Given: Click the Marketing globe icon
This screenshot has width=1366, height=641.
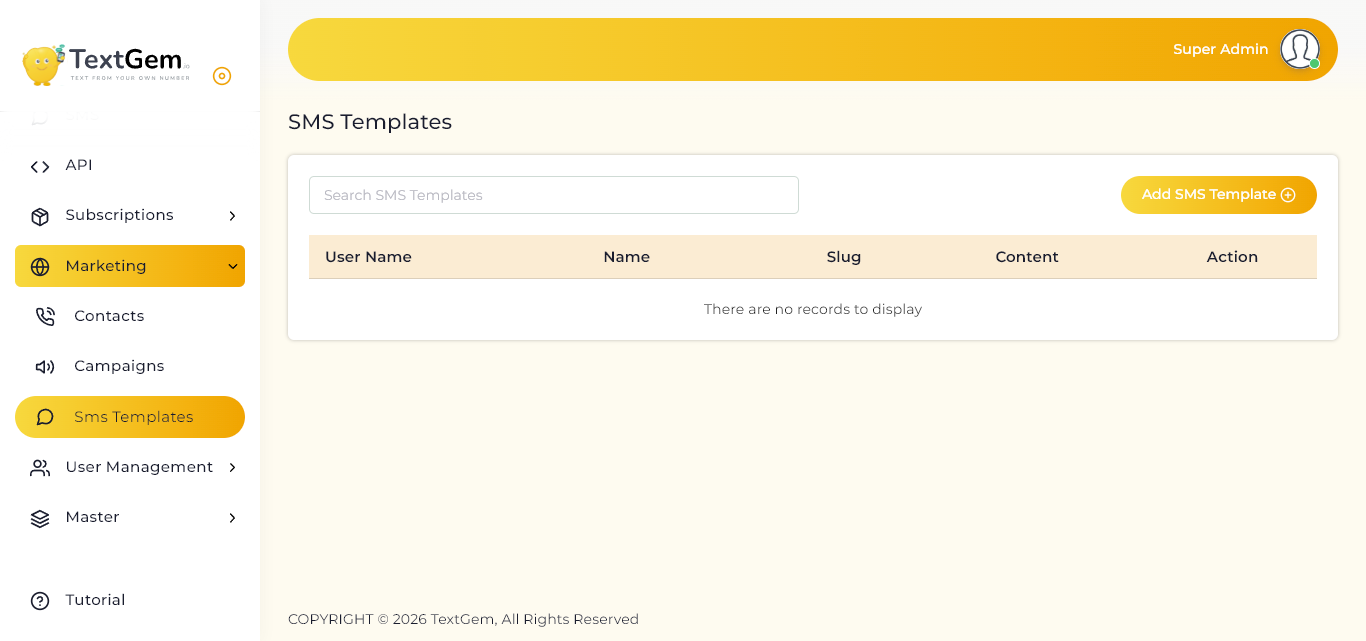Looking at the screenshot, I should point(40,267).
